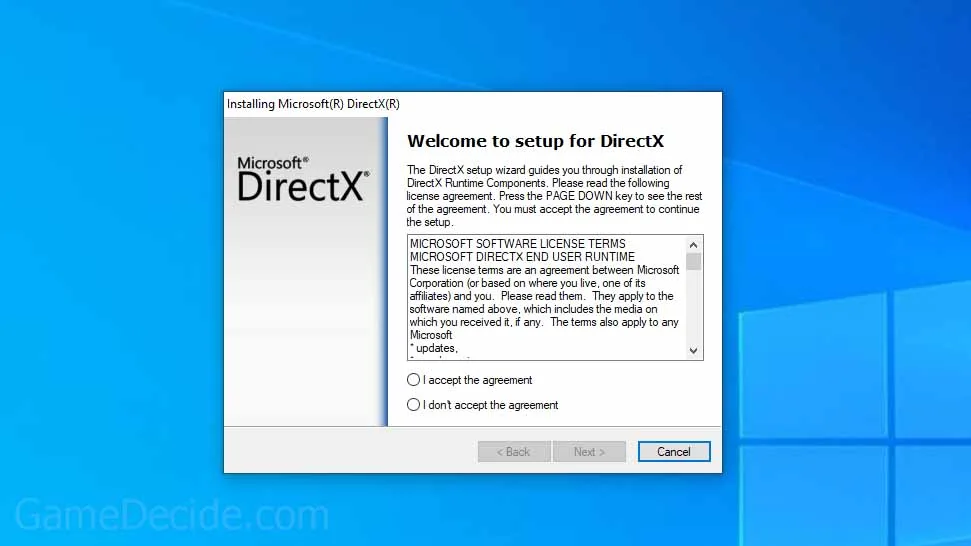Click the license text scrollbar thumb
Viewport: 971px width, 546px height.
pyautogui.click(x=694, y=262)
